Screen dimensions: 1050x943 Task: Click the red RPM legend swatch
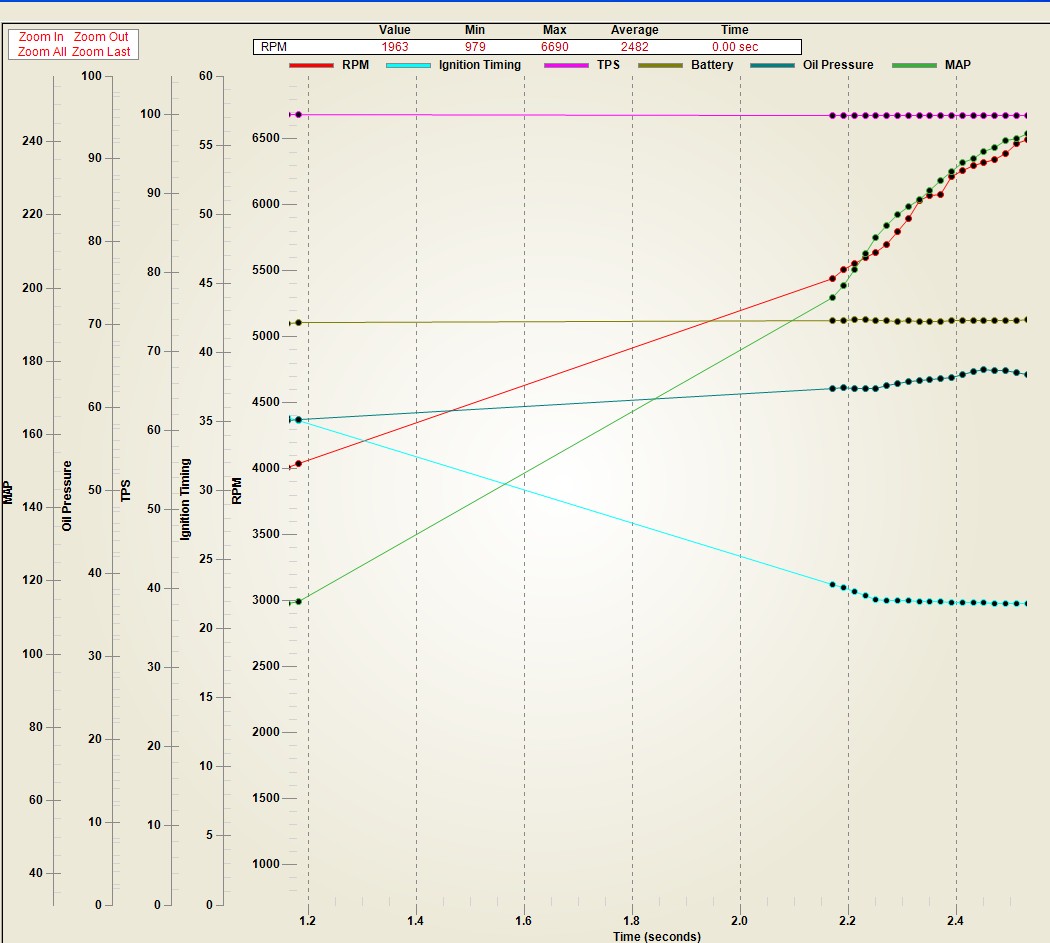click(311, 65)
